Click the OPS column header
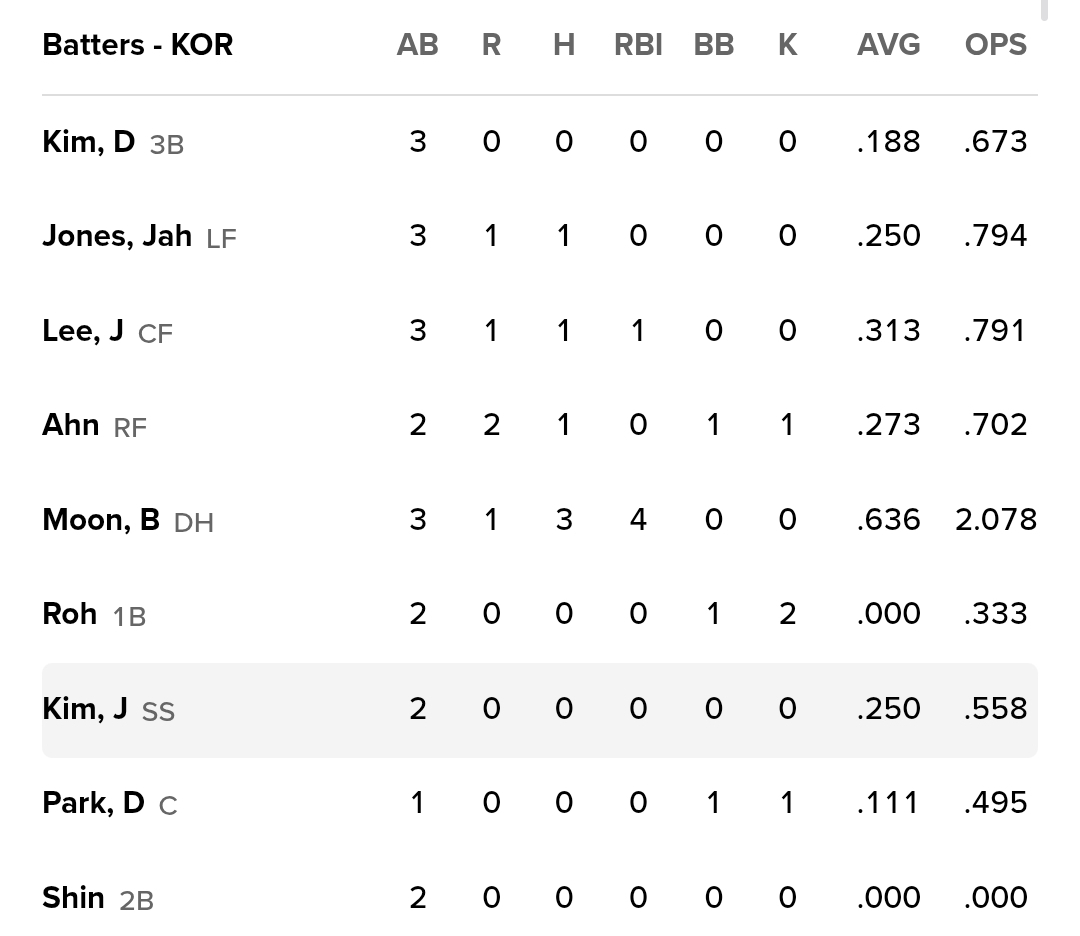Viewport: 1080px width, 936px height. pos(995,45)
